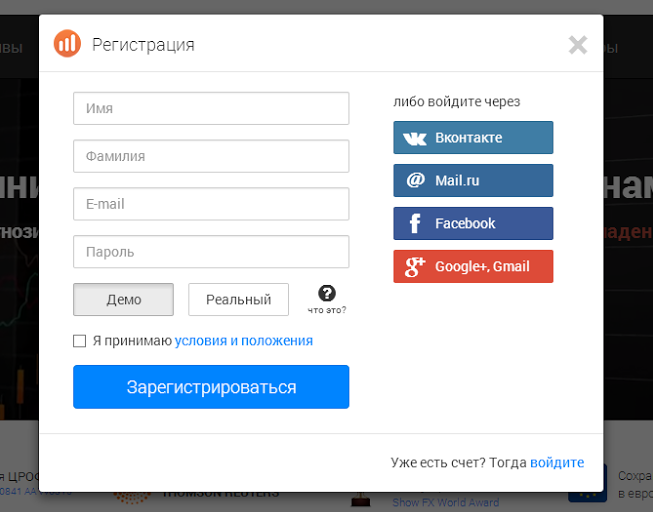This screenshot has width=653, height=512.
Task: Select the Реальный account type
Action: coord(238,300)
